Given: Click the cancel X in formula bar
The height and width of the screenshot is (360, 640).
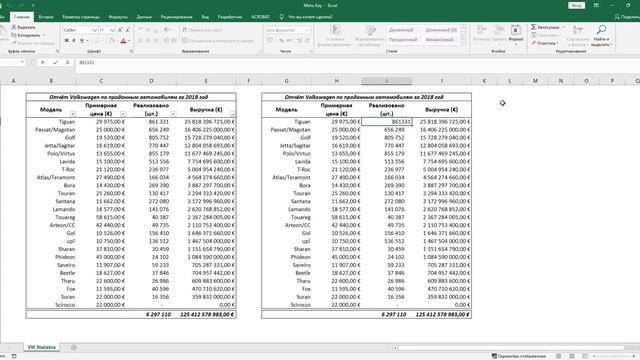Looking at the screenshot, I should (x=42, y=62).
